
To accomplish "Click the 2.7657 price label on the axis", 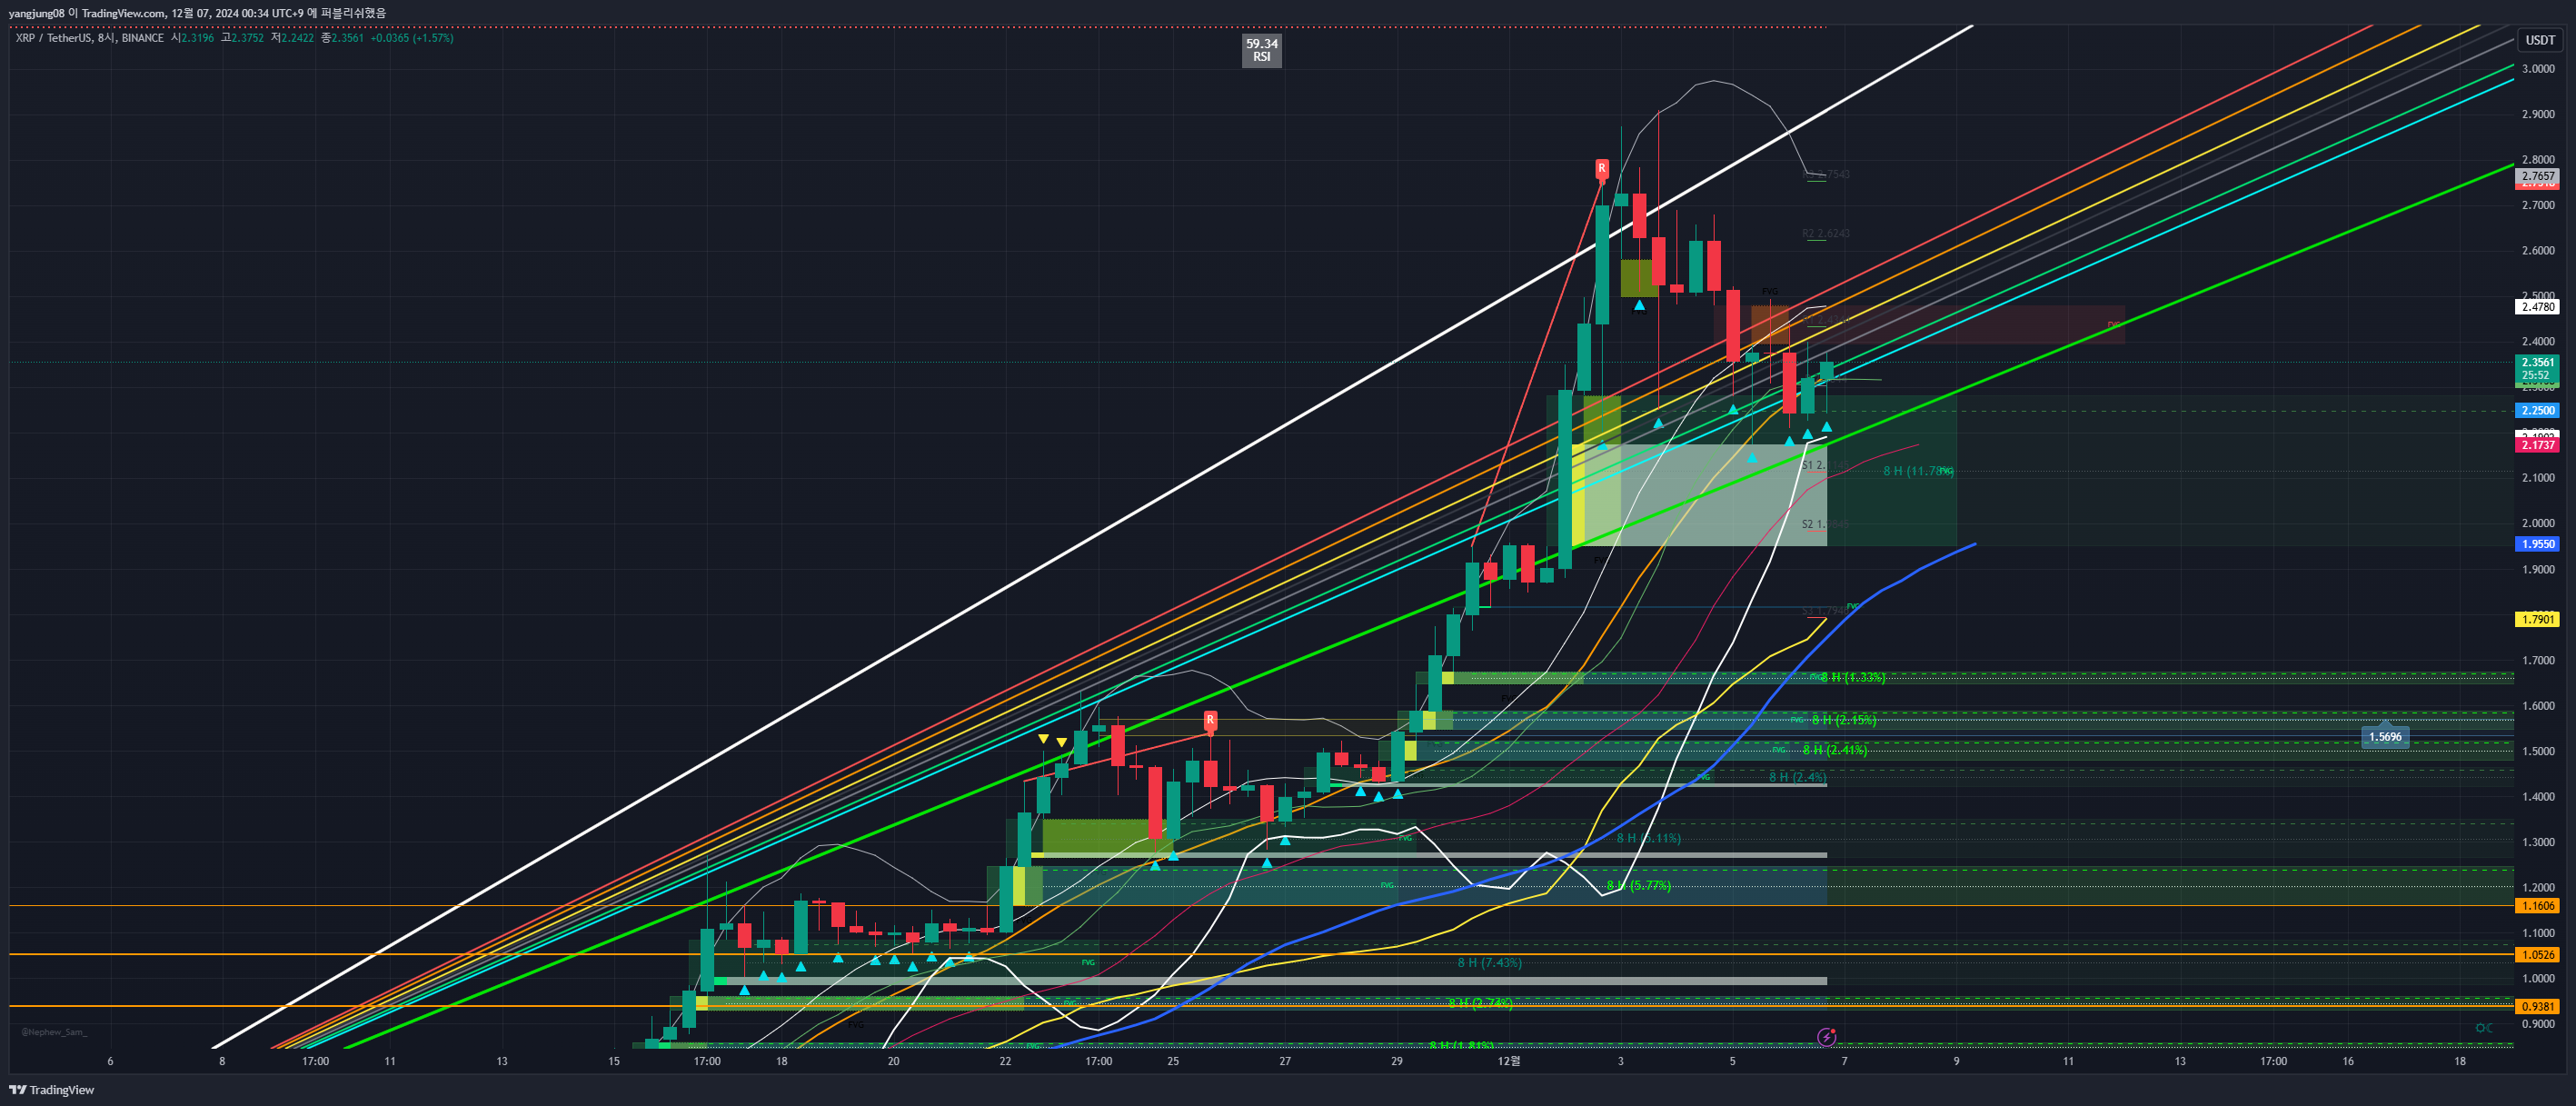I will [2537, 176].
